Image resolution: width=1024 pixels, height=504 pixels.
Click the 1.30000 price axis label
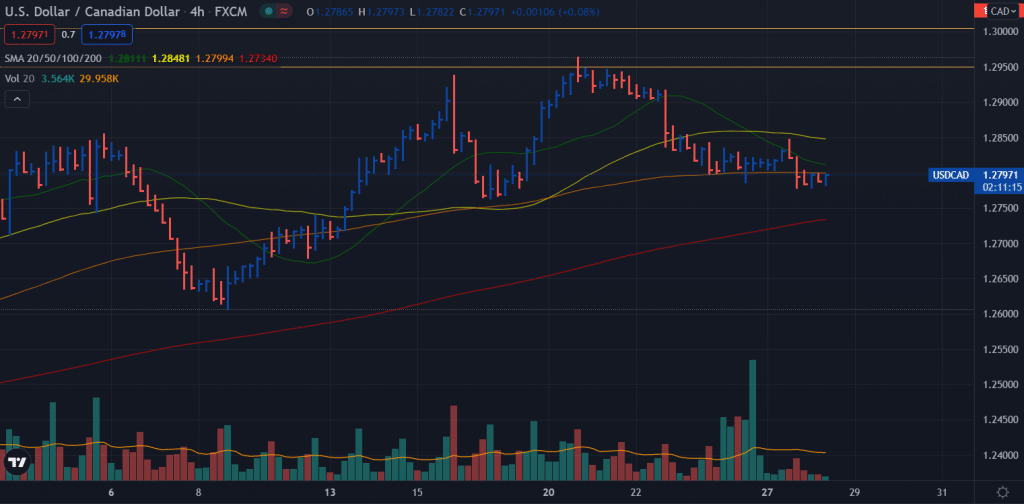pos(1002,31)
